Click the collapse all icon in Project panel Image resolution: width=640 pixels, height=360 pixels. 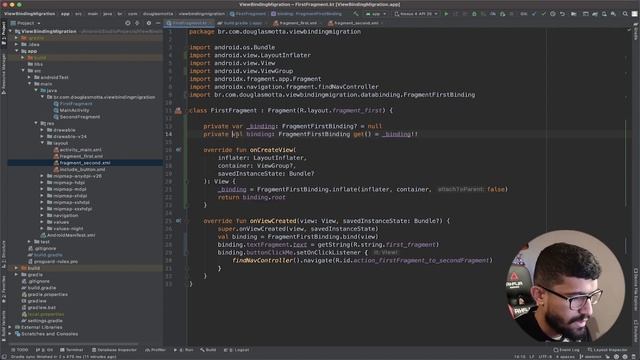pyautogui.click(x=138, y=23)
